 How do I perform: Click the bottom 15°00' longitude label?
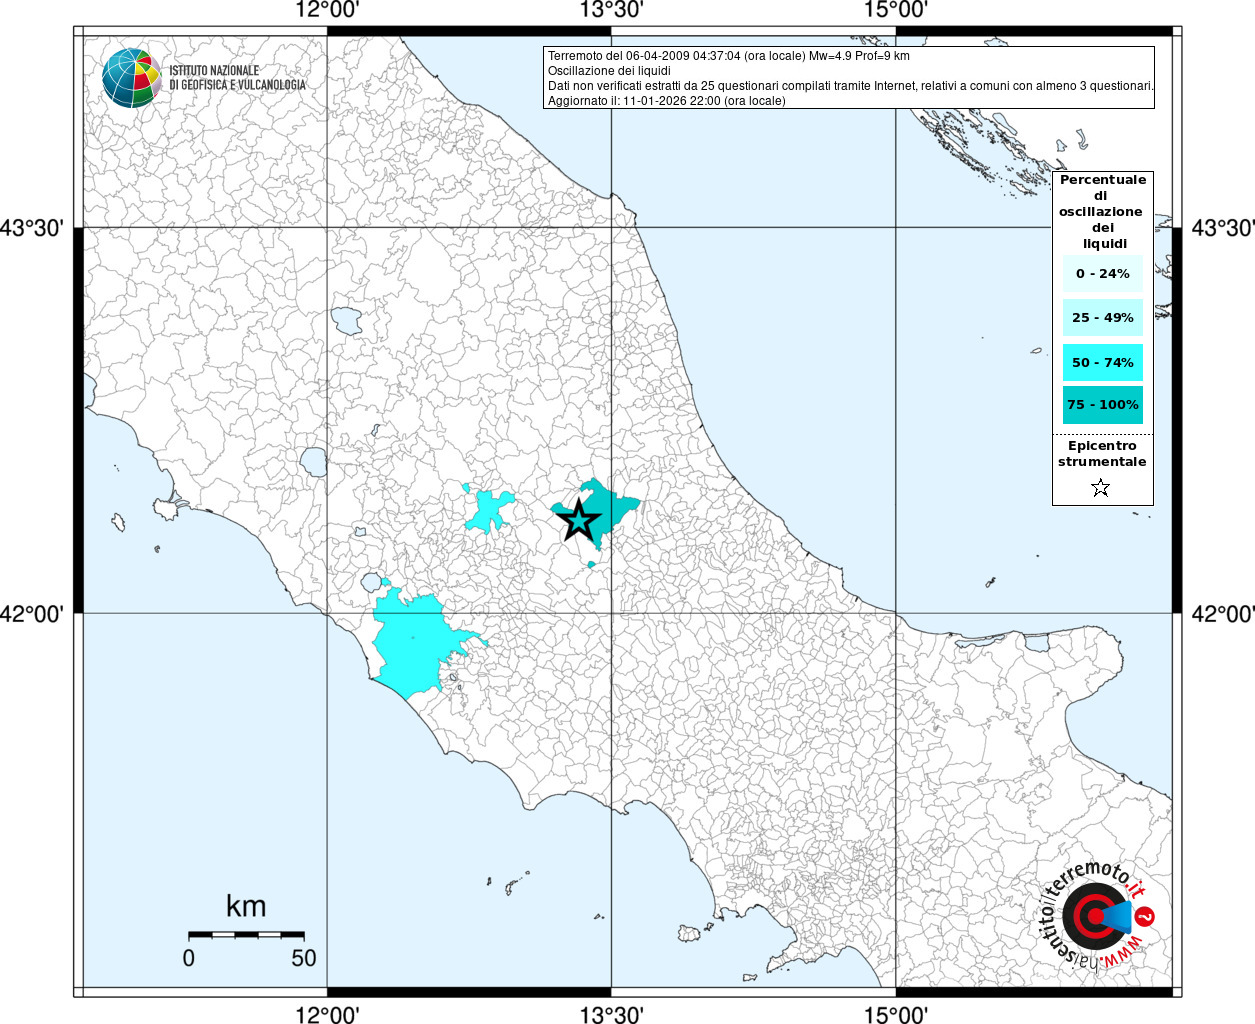click(x=895, y=1014)
